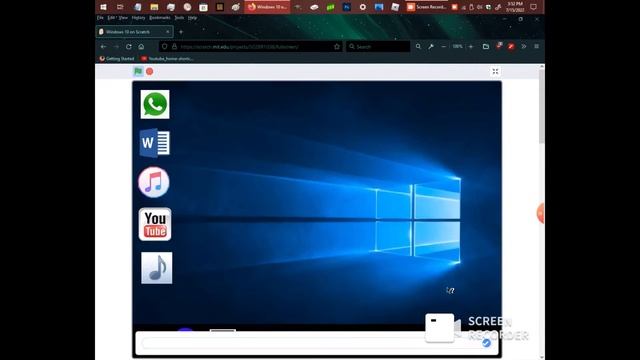The image size is (640, 360).
Task: Click the folder icon in Firefox toolbar
Action: pyautogui.click(x=486, y=47)
